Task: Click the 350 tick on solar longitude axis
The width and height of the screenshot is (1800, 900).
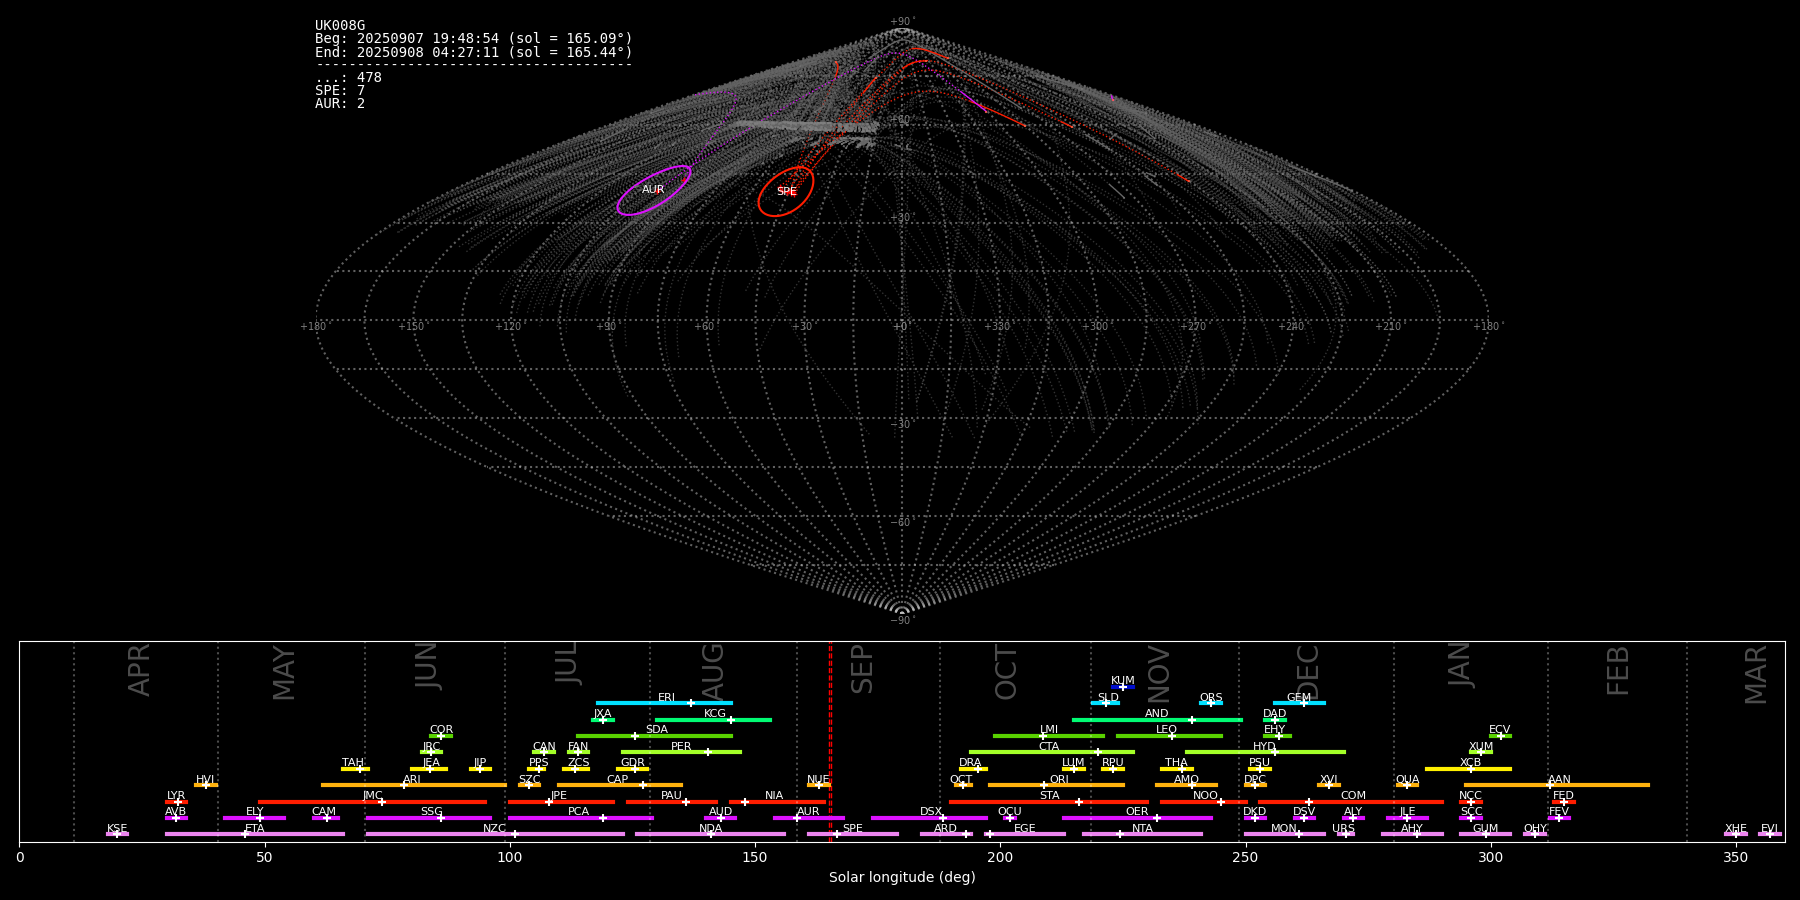Action: [x=1736, y=858]
